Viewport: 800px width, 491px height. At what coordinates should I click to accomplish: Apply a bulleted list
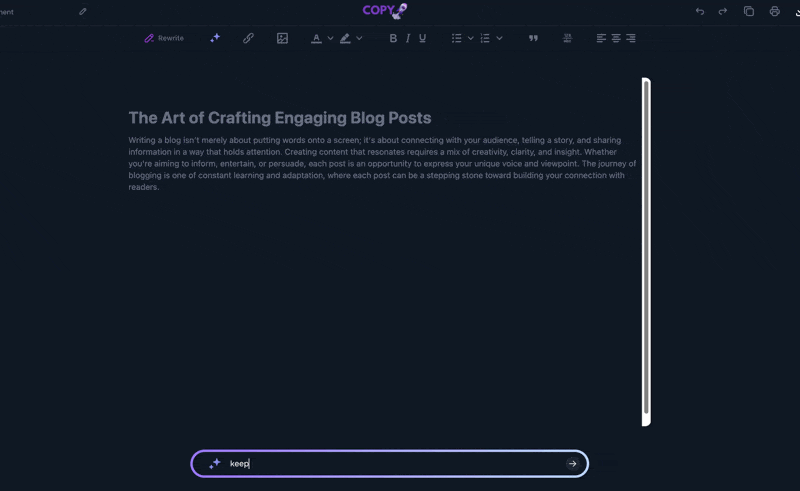click(x=456, y=38)
